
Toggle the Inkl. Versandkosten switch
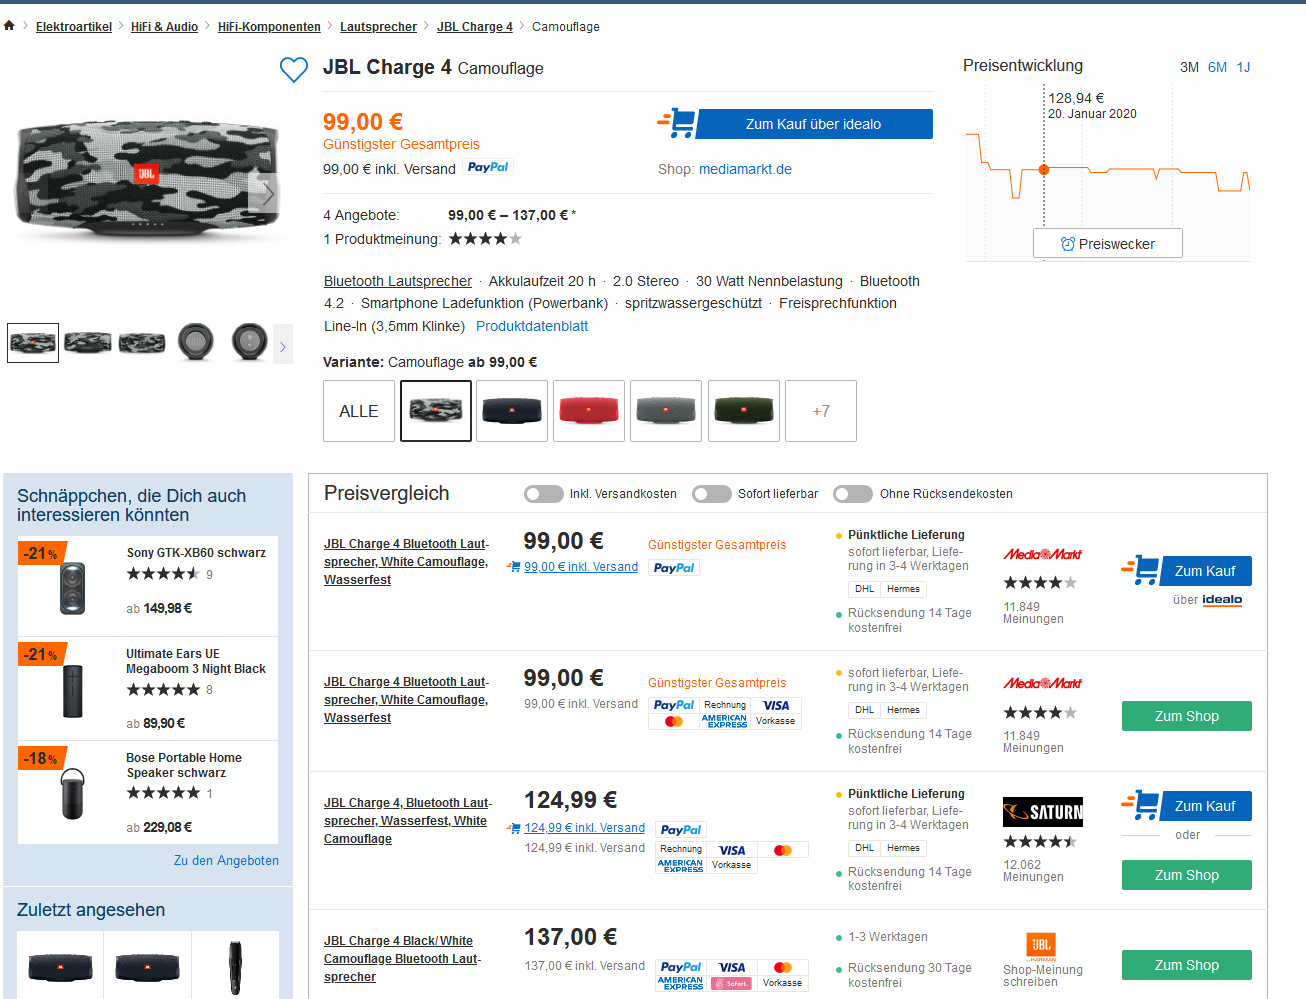pyautogui.click(x=544, y=494)
